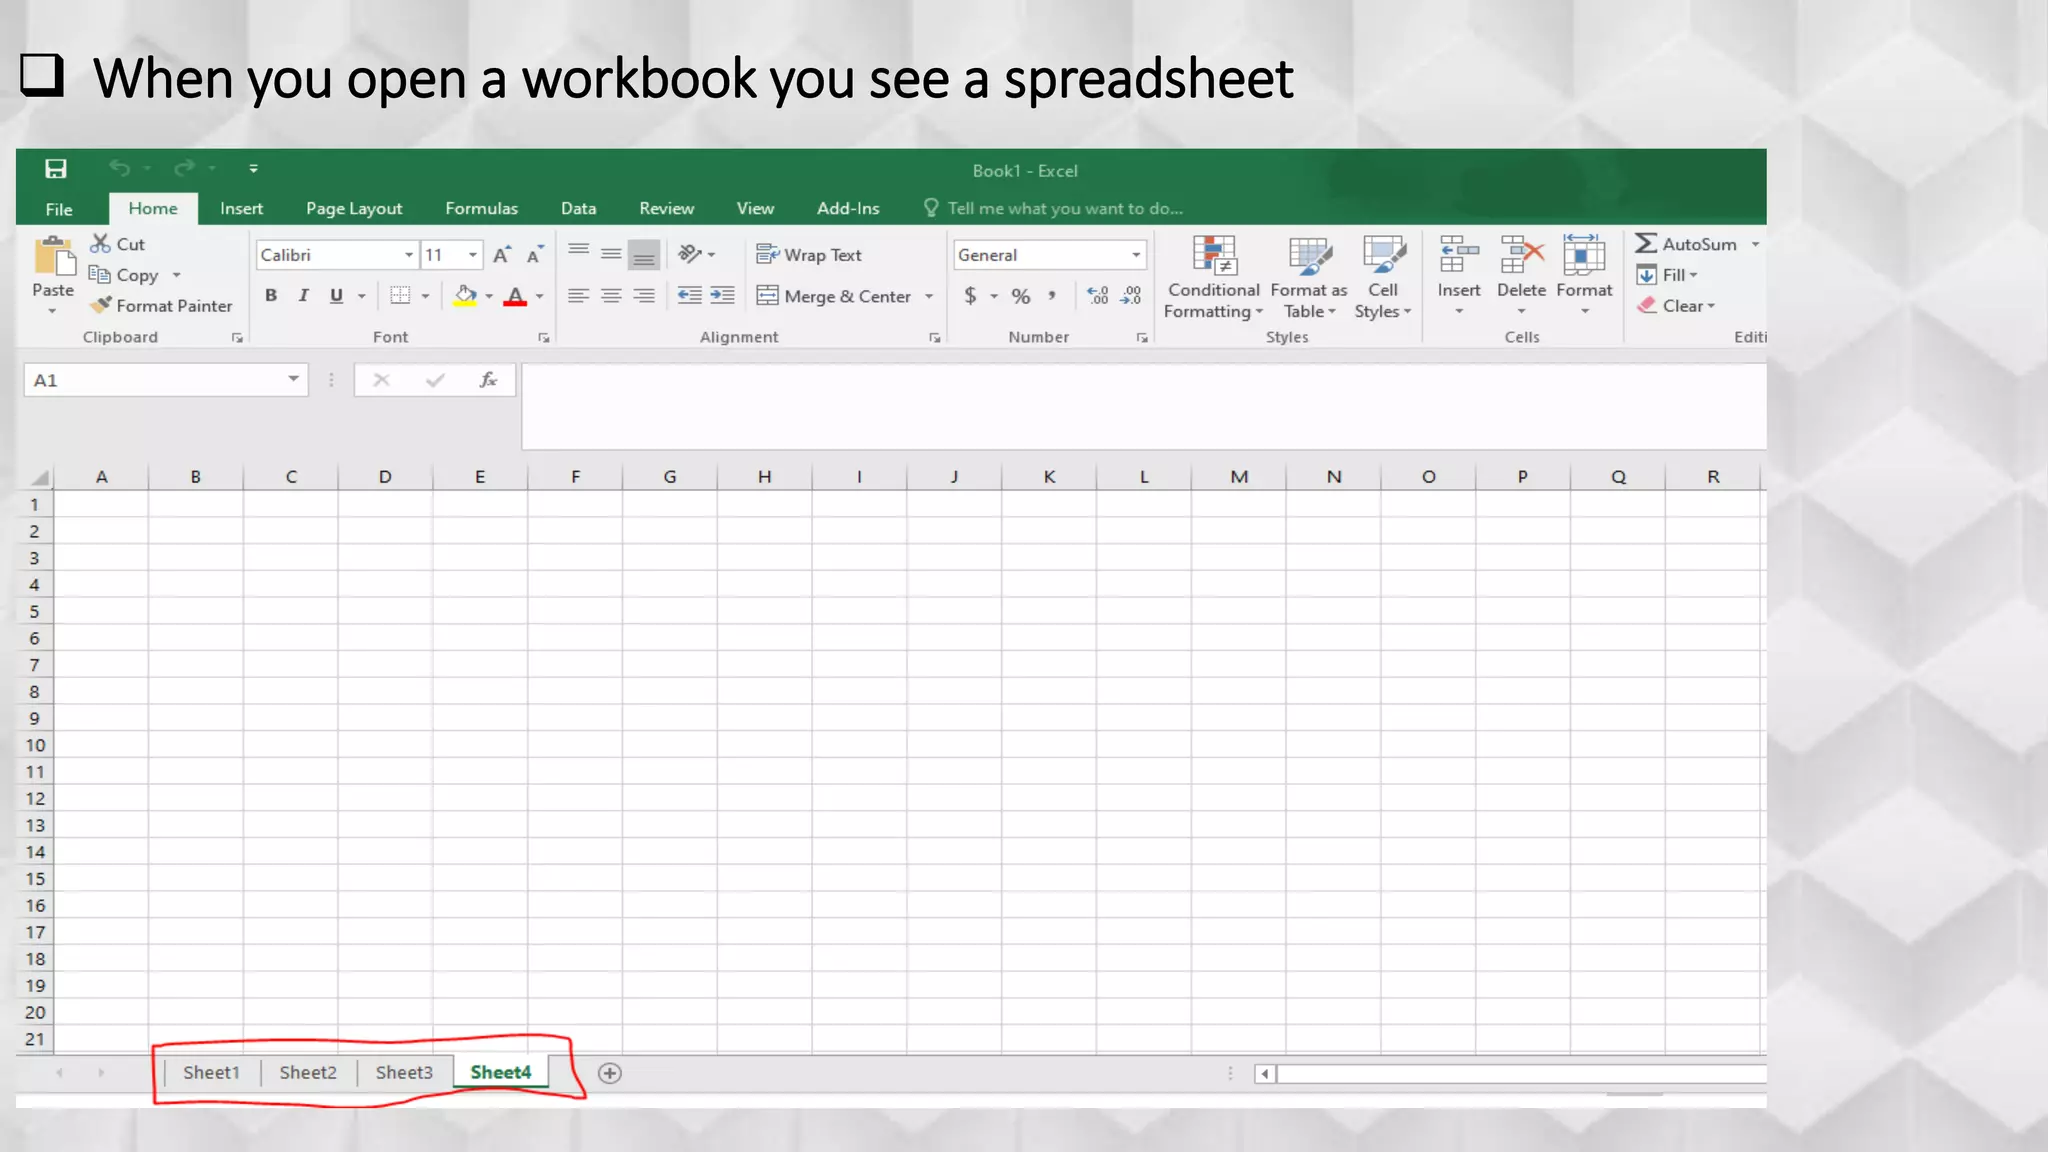This screenshot has height=1152, width=2048.
Task: Click the Insert Function fx icon
Action: point(488,380)
